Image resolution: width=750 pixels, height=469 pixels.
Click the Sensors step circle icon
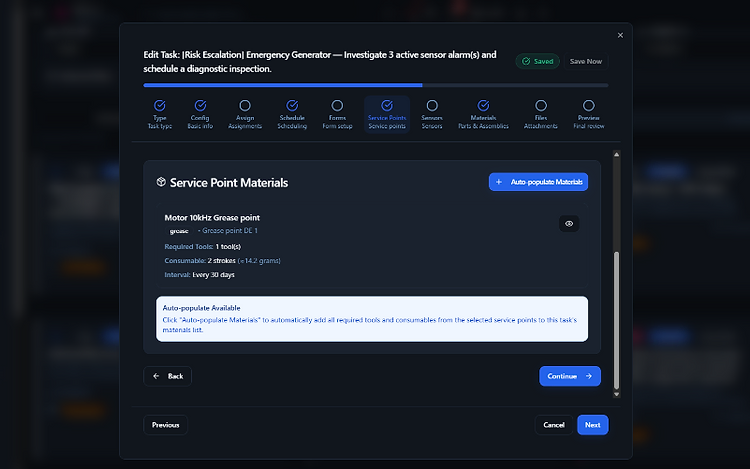click(432, 105)
